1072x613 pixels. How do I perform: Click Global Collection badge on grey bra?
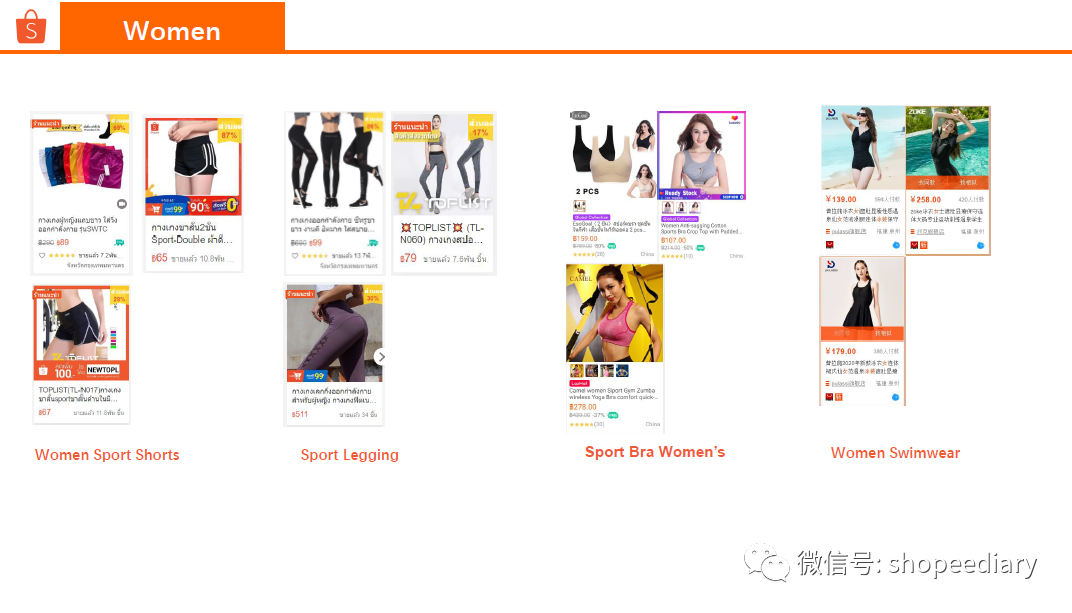680,219
